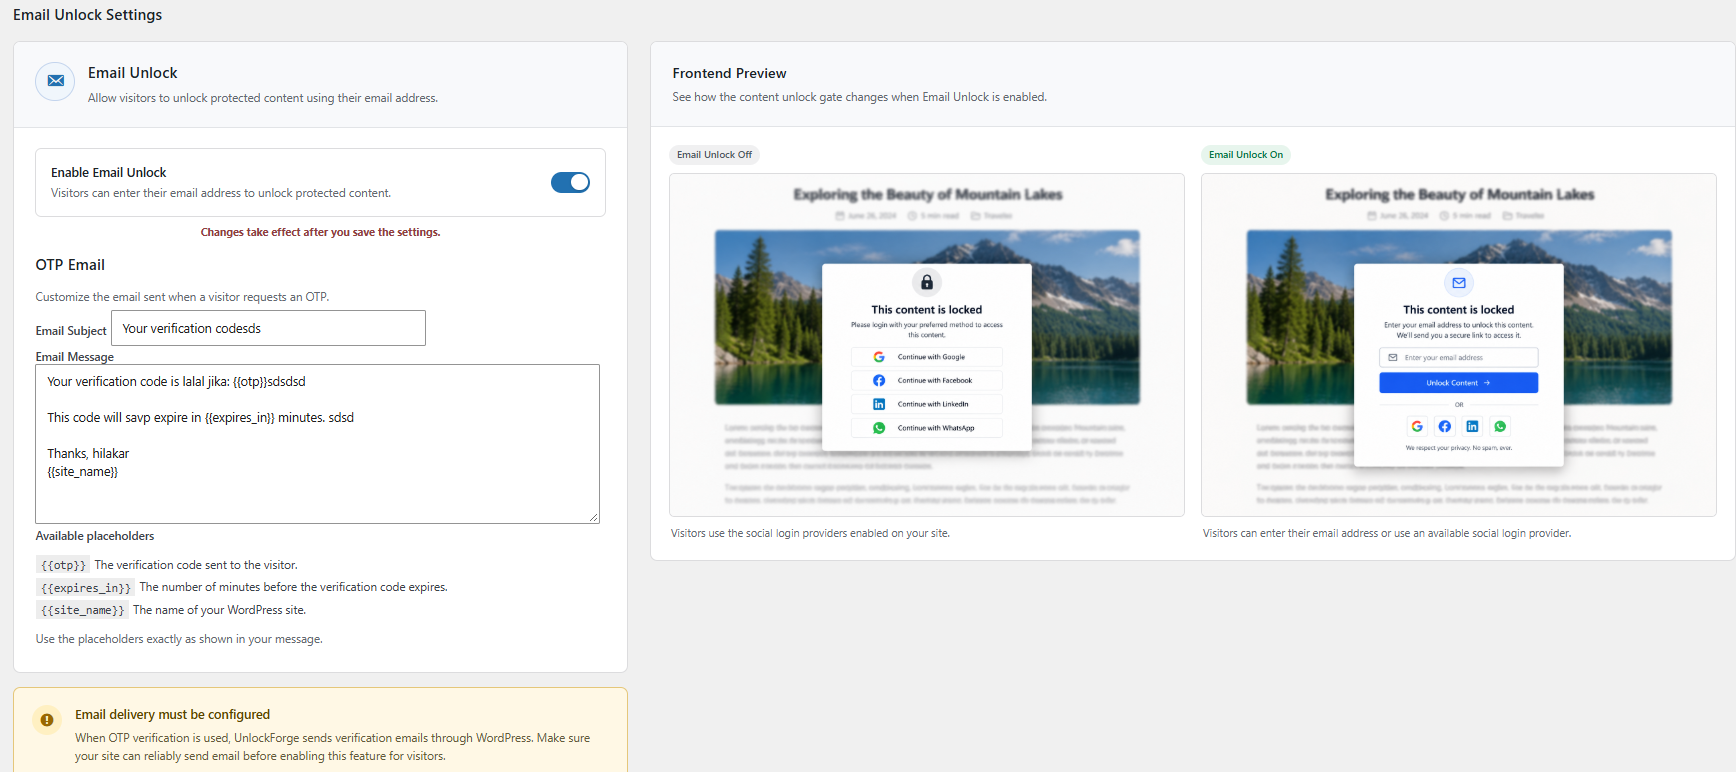This screenshot has width=1736, height=772.
Task: Click the 'Enter your email address' preview field
Action: (x=1459, y=357)
